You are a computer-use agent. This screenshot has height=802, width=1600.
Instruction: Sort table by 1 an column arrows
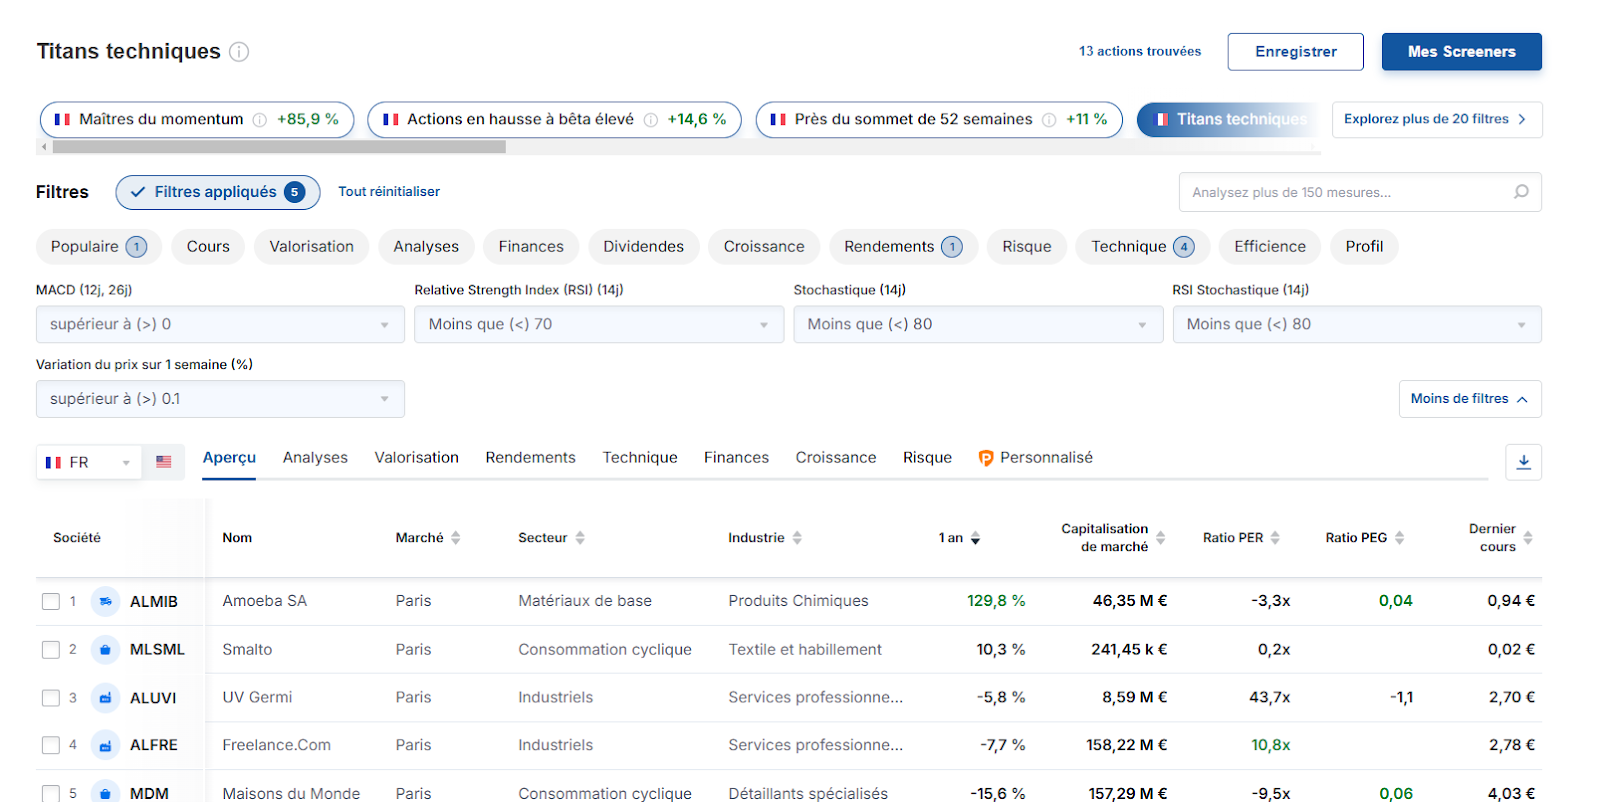(x=975, y=538)
